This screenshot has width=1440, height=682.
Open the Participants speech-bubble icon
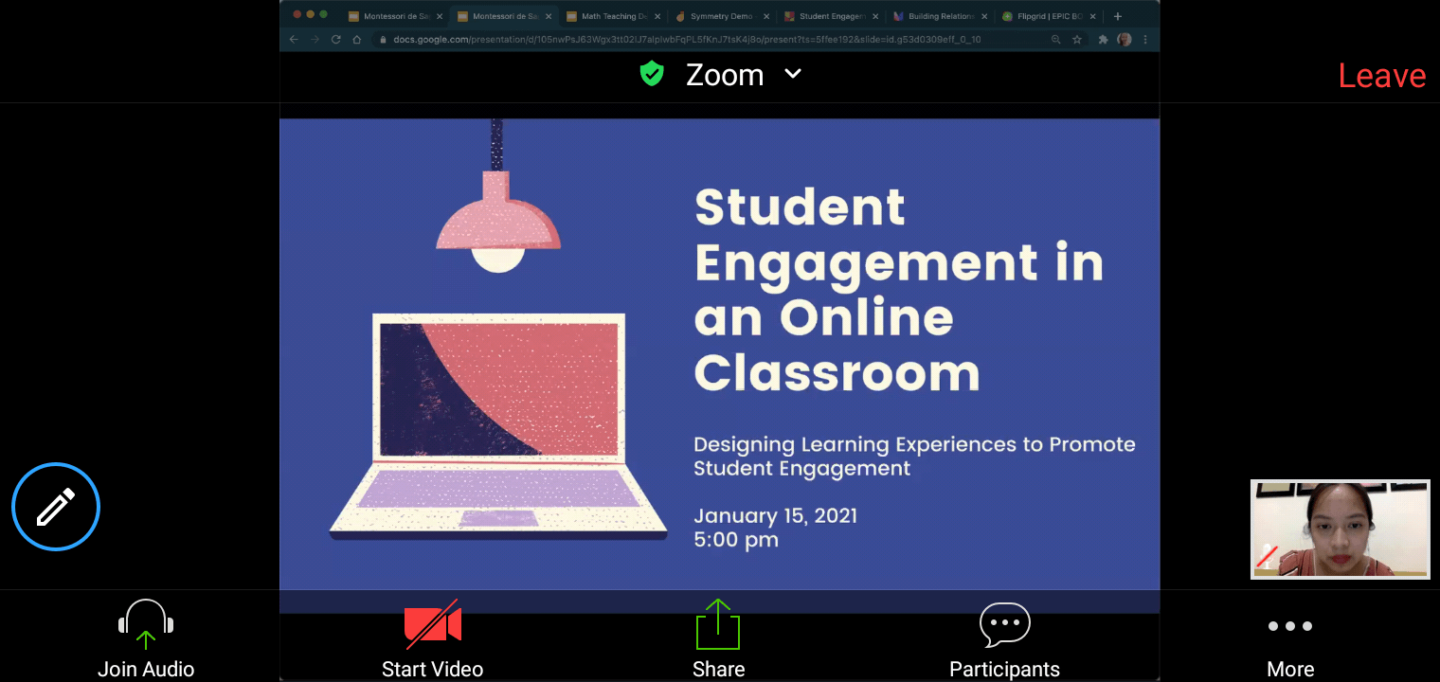[1003, 623]
